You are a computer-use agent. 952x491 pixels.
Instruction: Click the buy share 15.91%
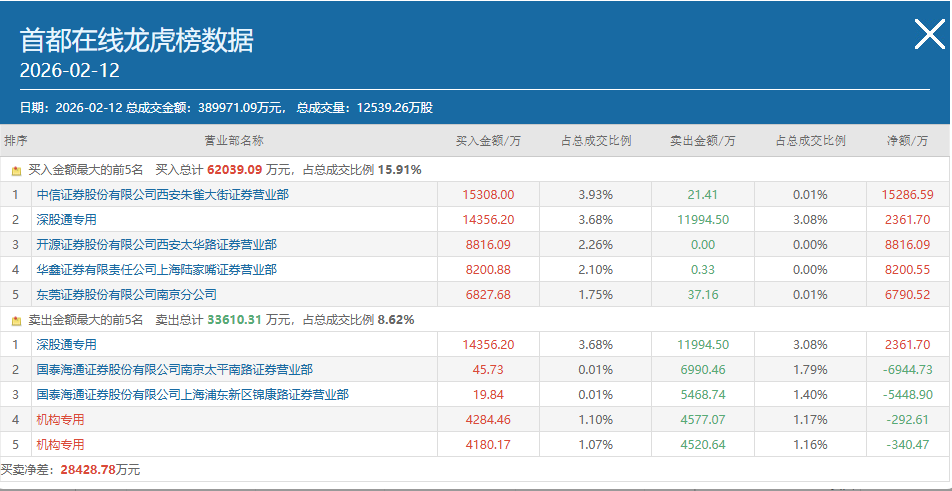400,170
